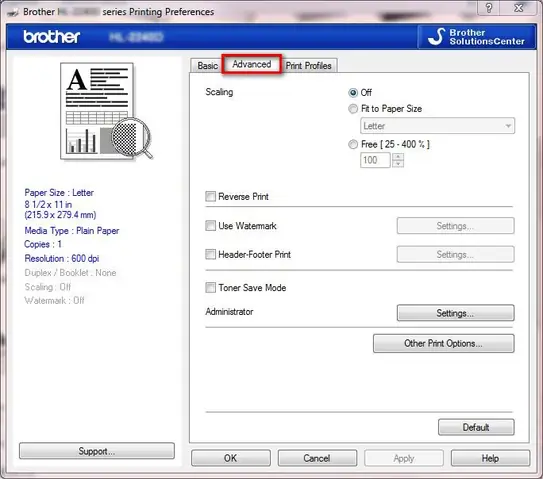Switch to the Basic tab
Viewport: 543px width, 479px height.
point(207,65)
